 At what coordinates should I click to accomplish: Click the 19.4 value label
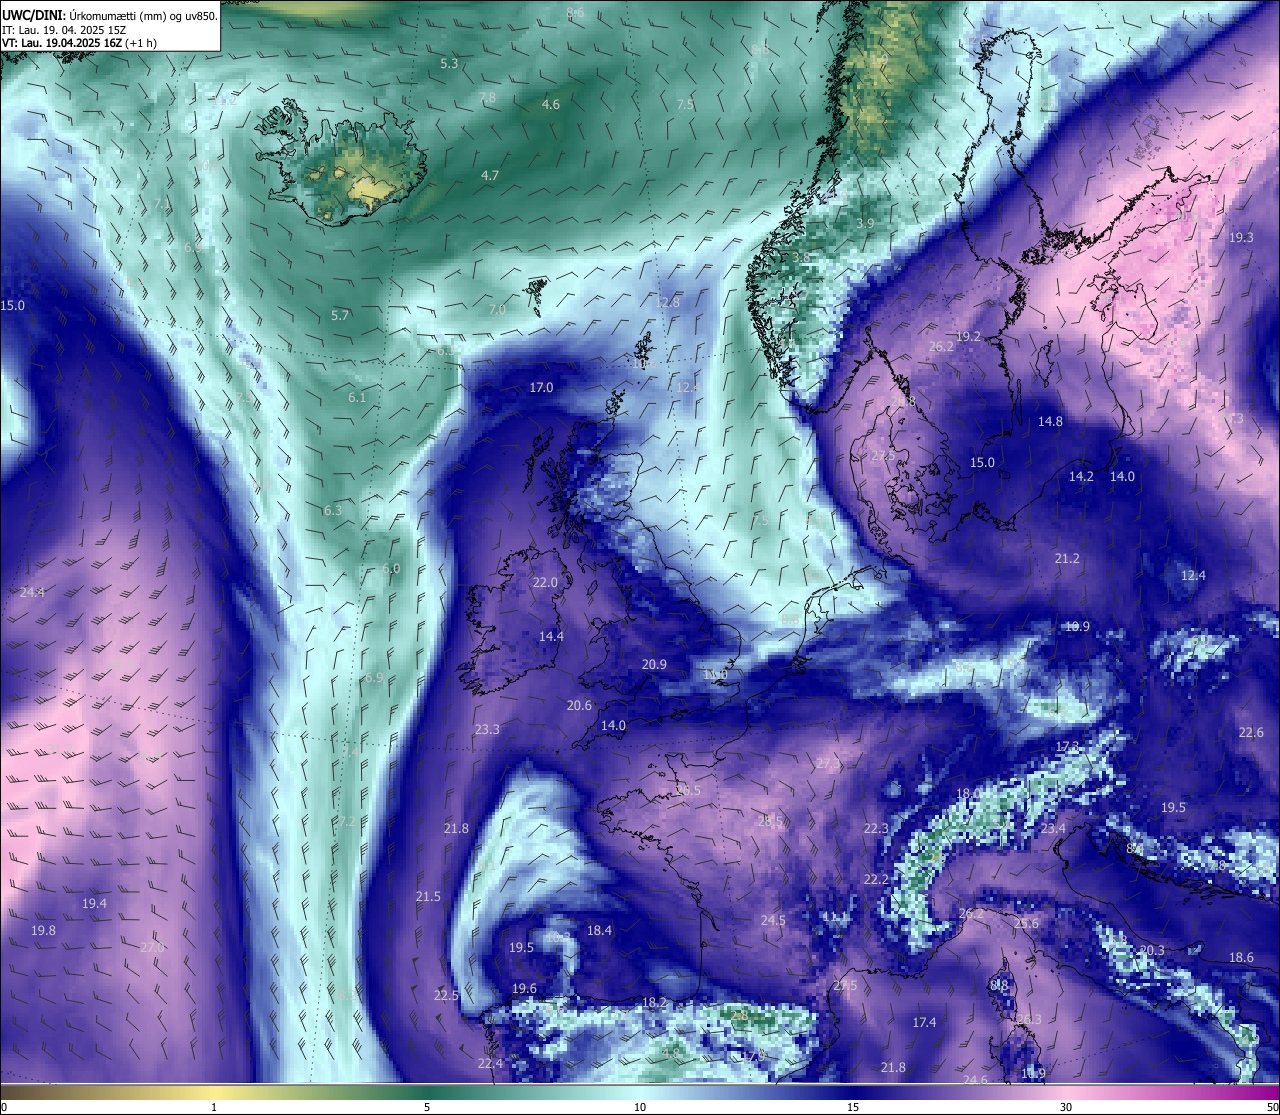tap(94, 904)
